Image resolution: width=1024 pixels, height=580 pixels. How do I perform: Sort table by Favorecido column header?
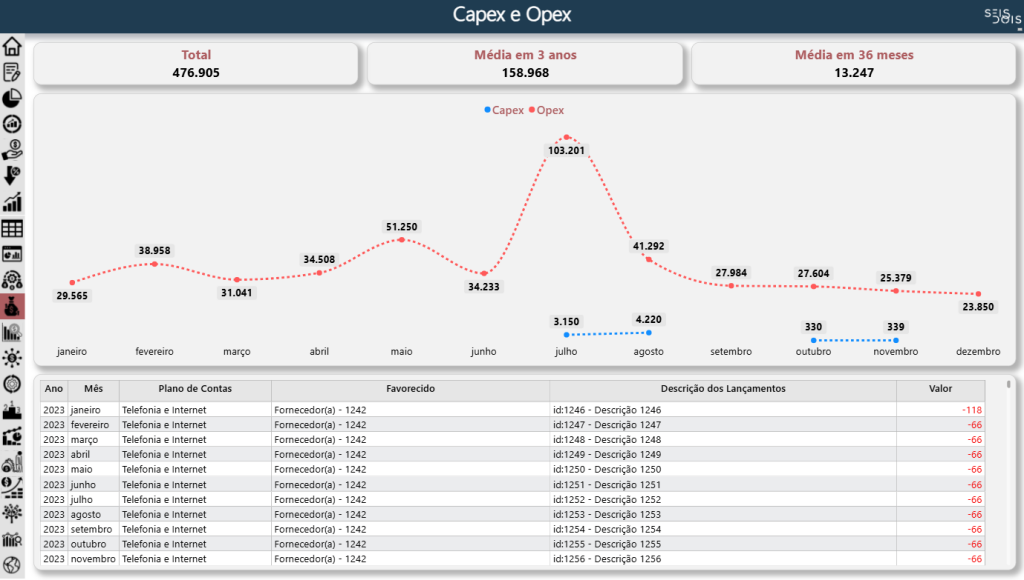coord(410,389)
